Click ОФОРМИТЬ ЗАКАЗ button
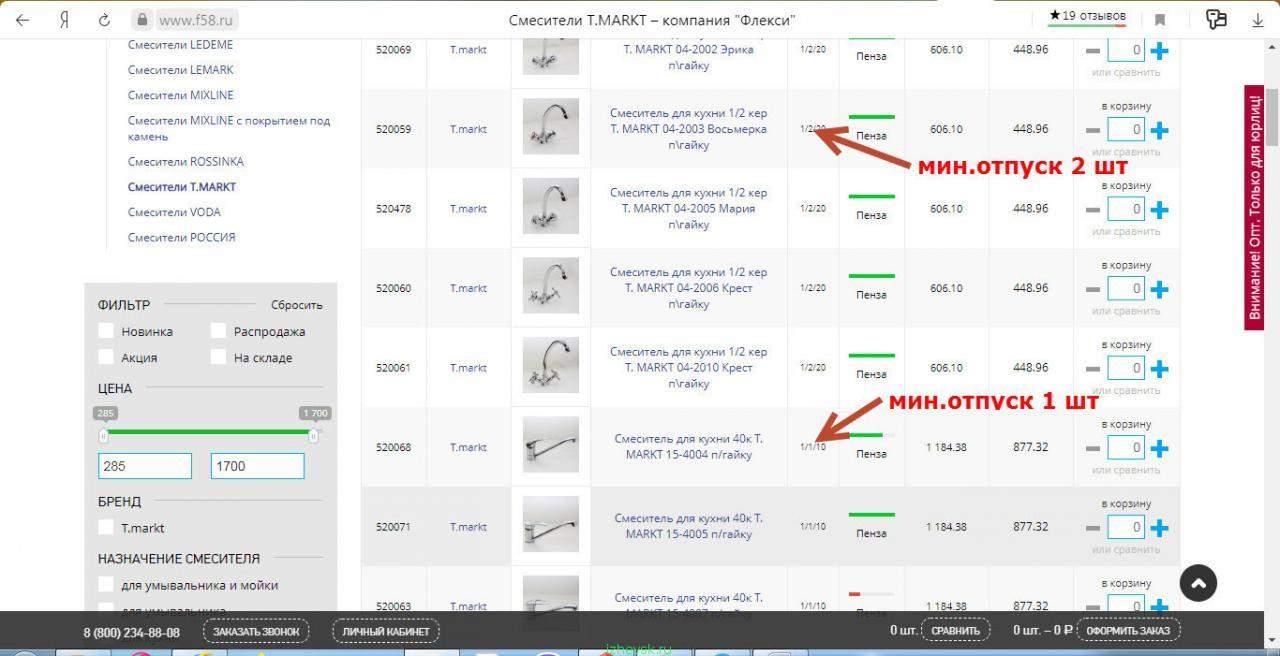1280x656 pixels. pos(1129,631)
